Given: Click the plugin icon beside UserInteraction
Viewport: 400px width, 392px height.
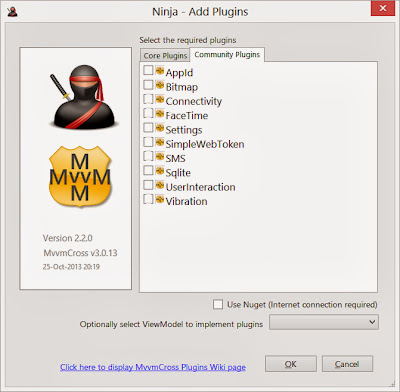Looking at the screenshot, I should pyautogui.click(x=160, y=185).
